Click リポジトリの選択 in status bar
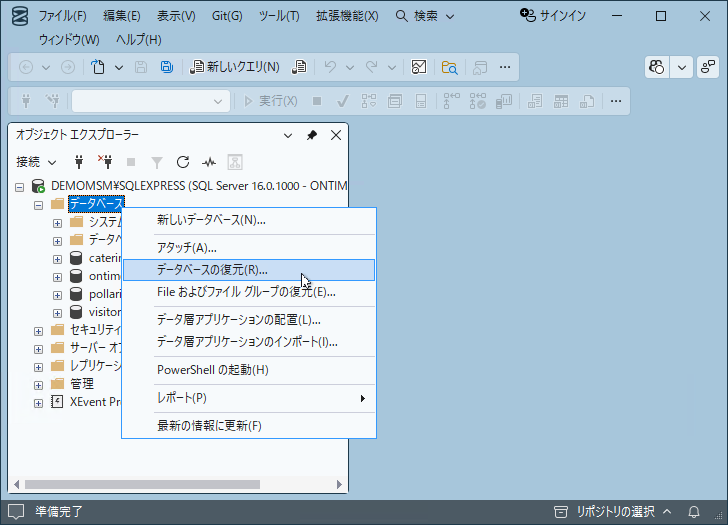This screenshot has width=728, height=525. [x=614, y=512]
